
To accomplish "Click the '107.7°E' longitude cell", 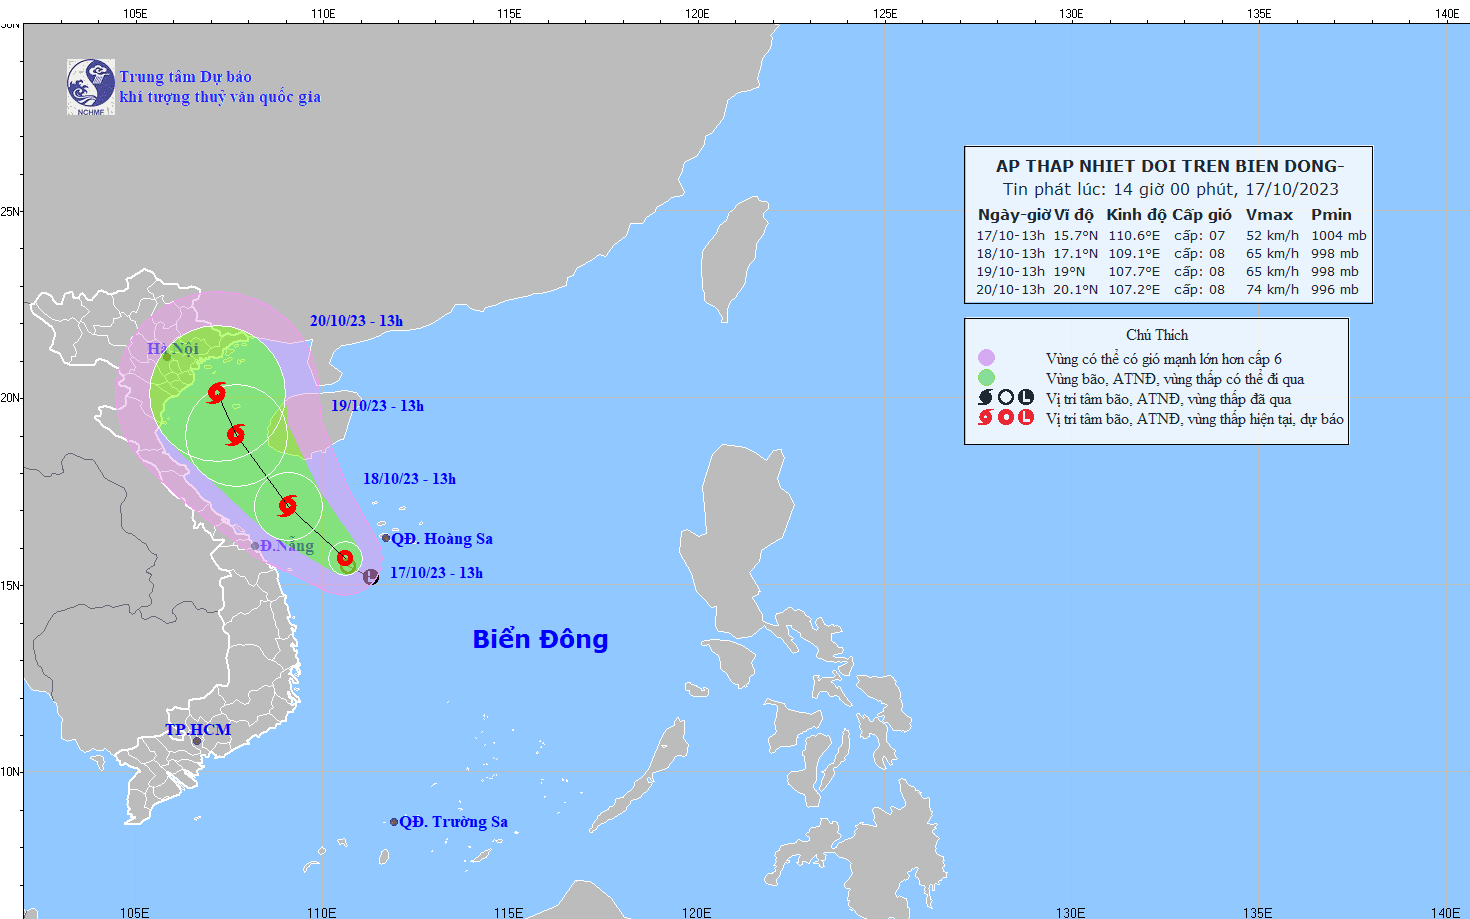I will tap(1134, 272).
